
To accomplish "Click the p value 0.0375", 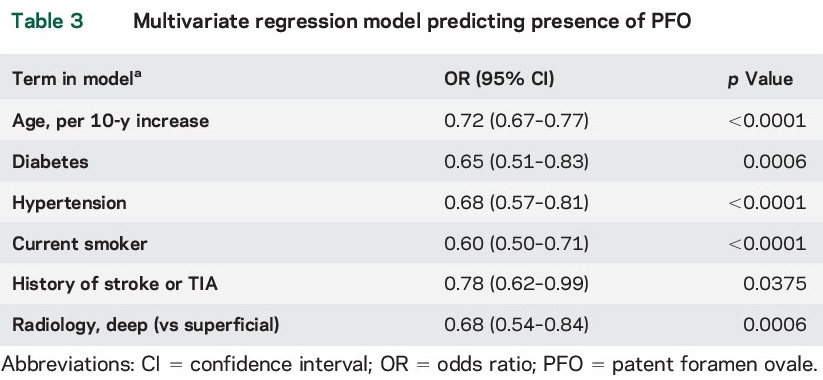I will 775,284.
